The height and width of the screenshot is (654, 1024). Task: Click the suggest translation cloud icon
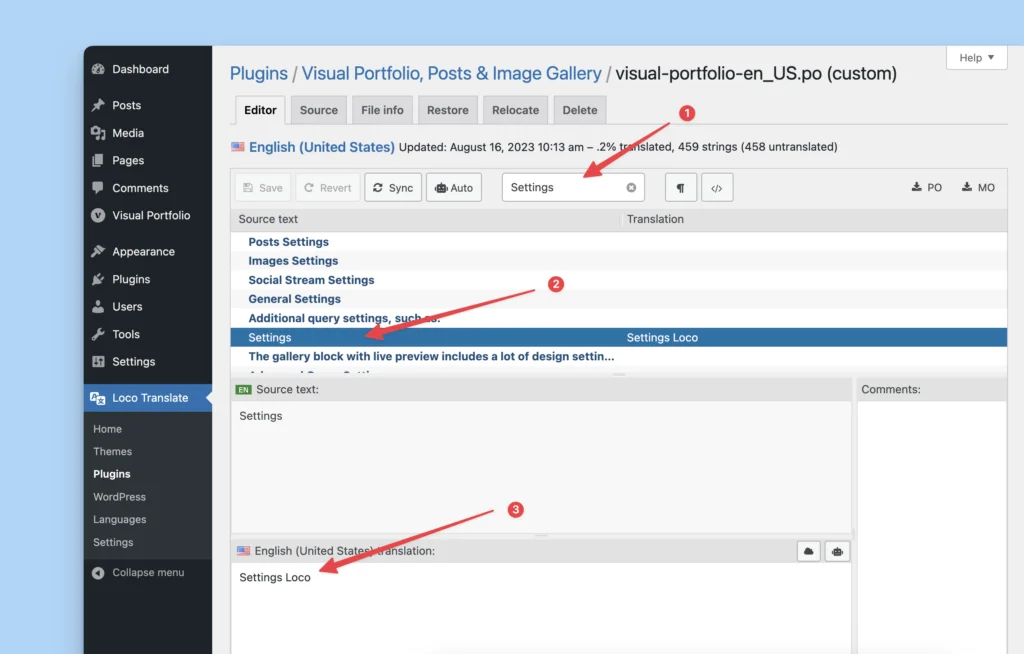[808, 551]
